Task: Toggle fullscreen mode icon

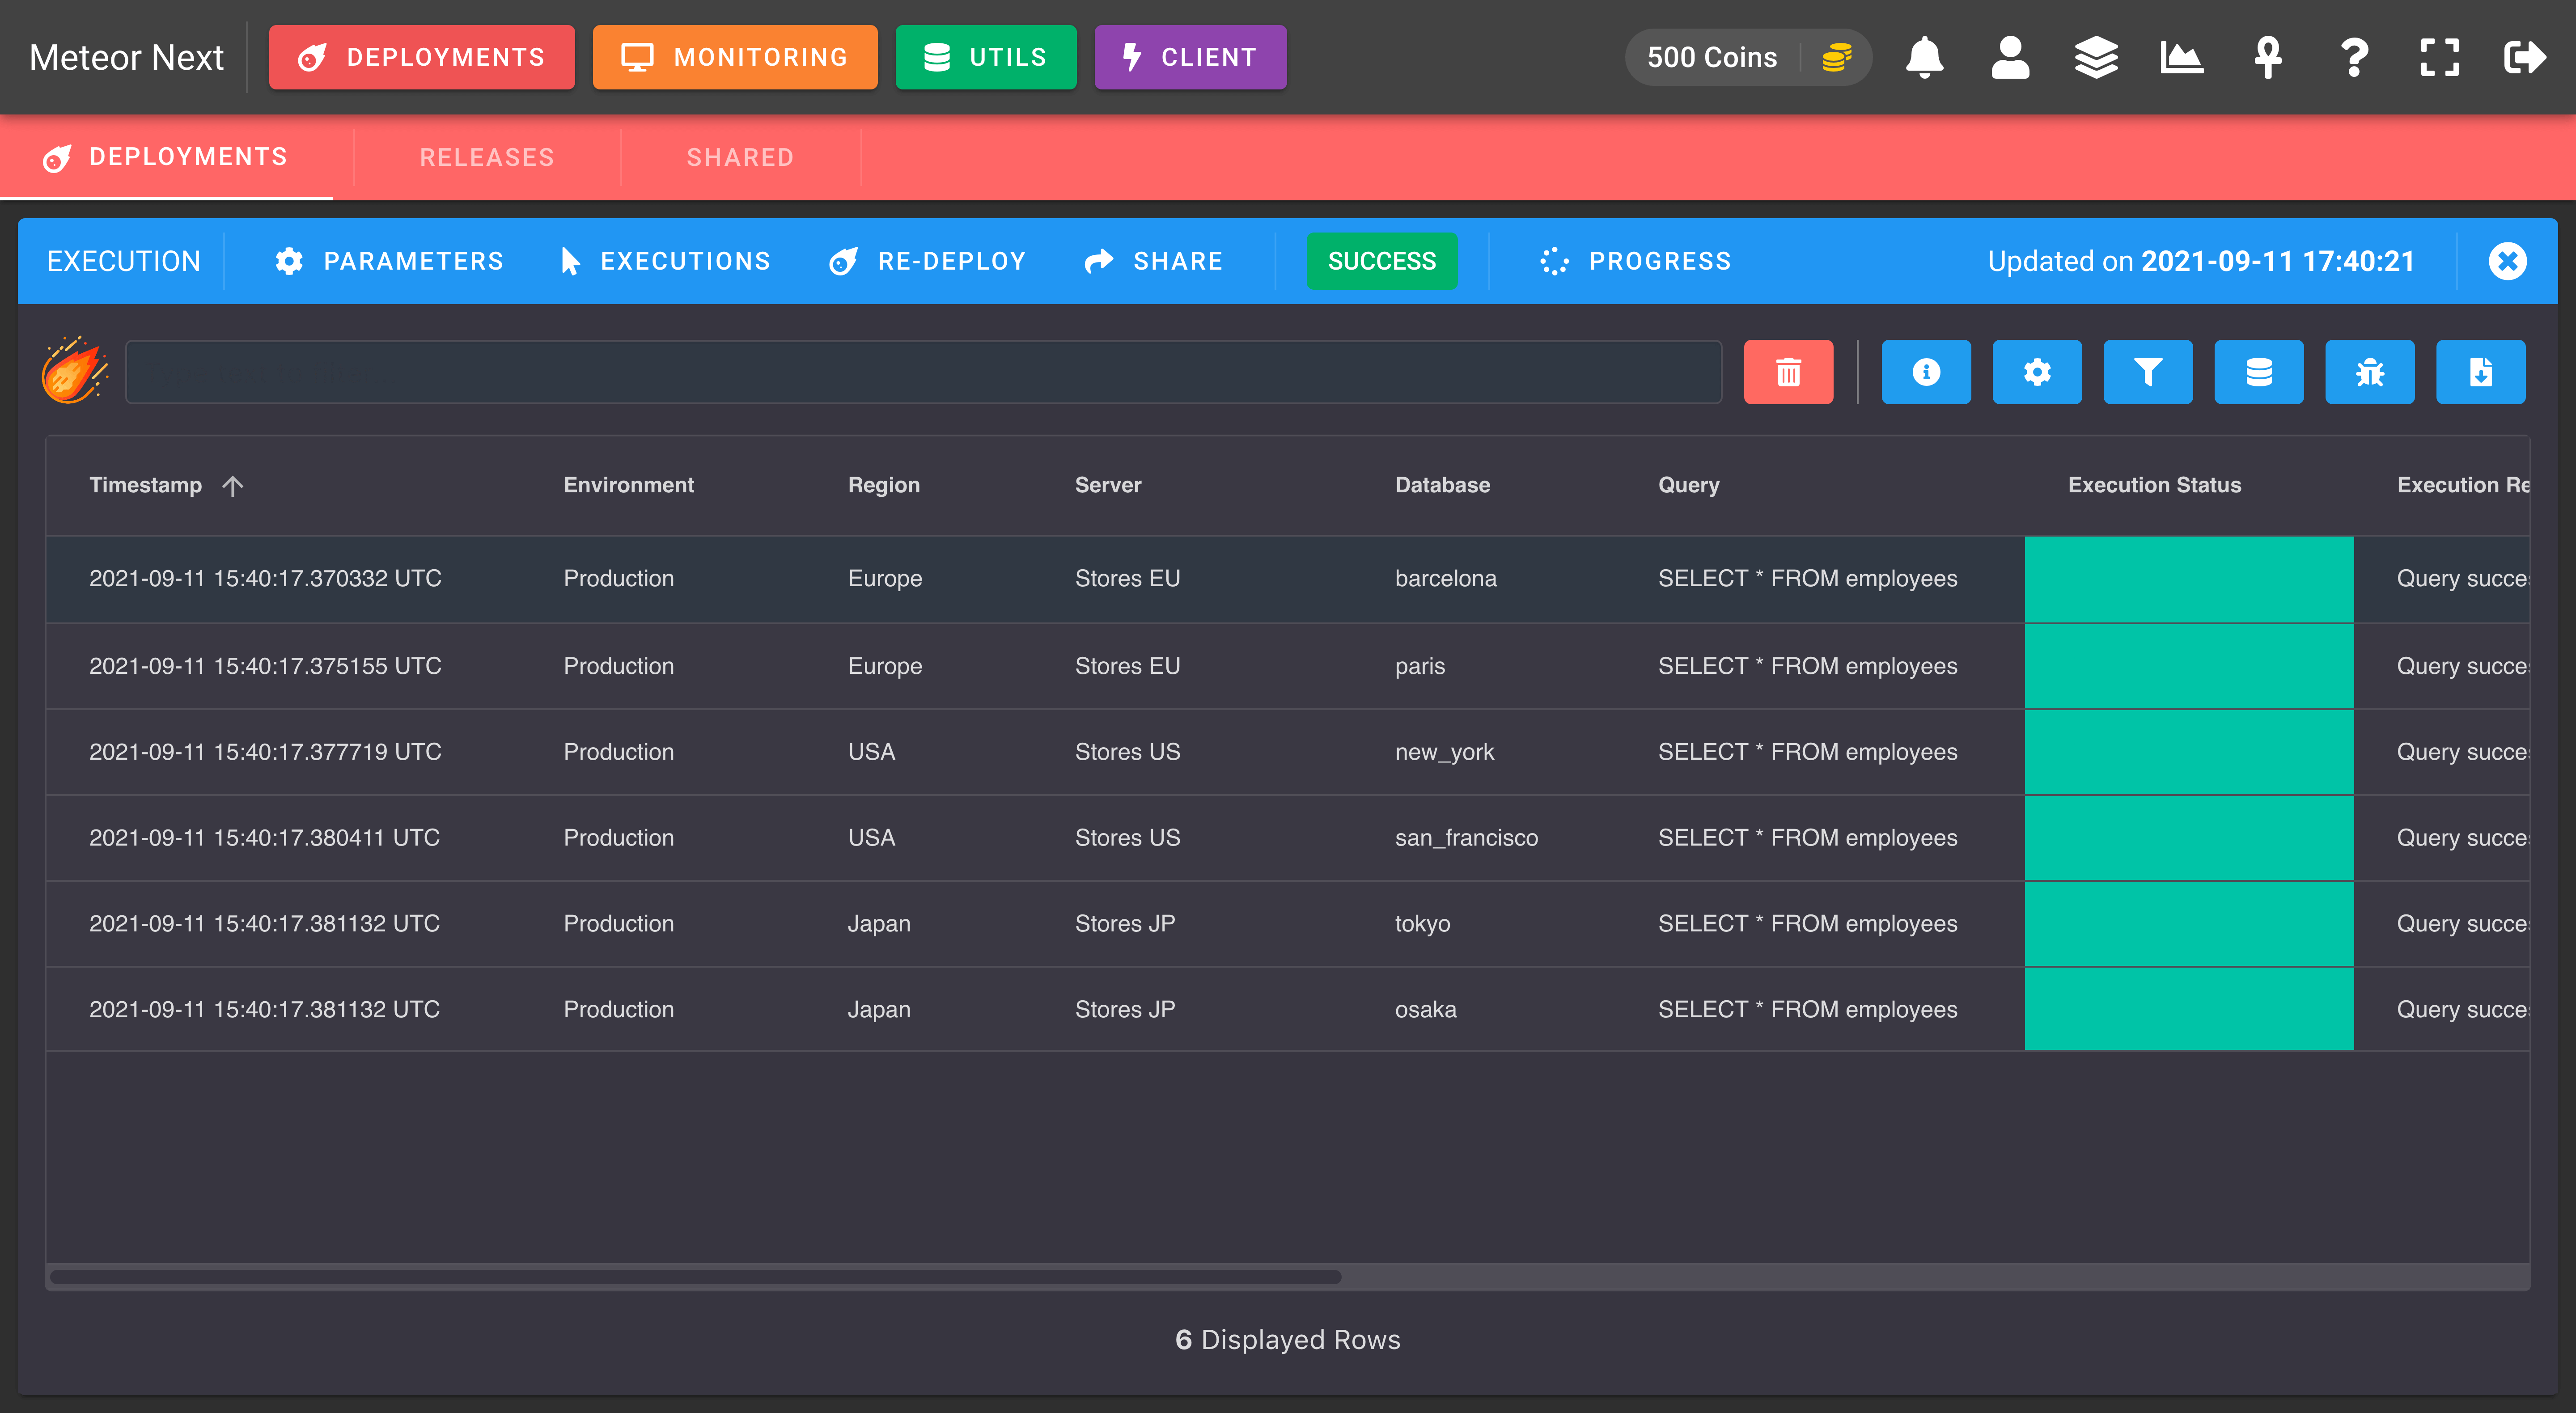Action: click(x=2440, y=57)
